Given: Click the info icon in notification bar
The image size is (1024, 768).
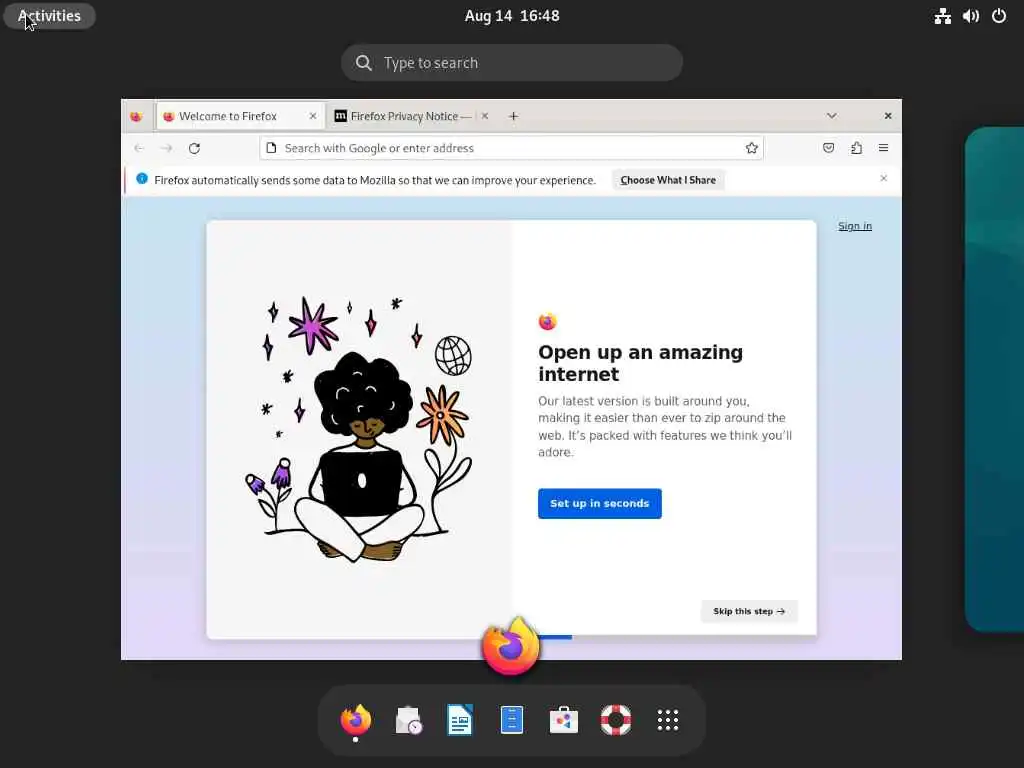Looking at the screenshot, I should point(142,178).
